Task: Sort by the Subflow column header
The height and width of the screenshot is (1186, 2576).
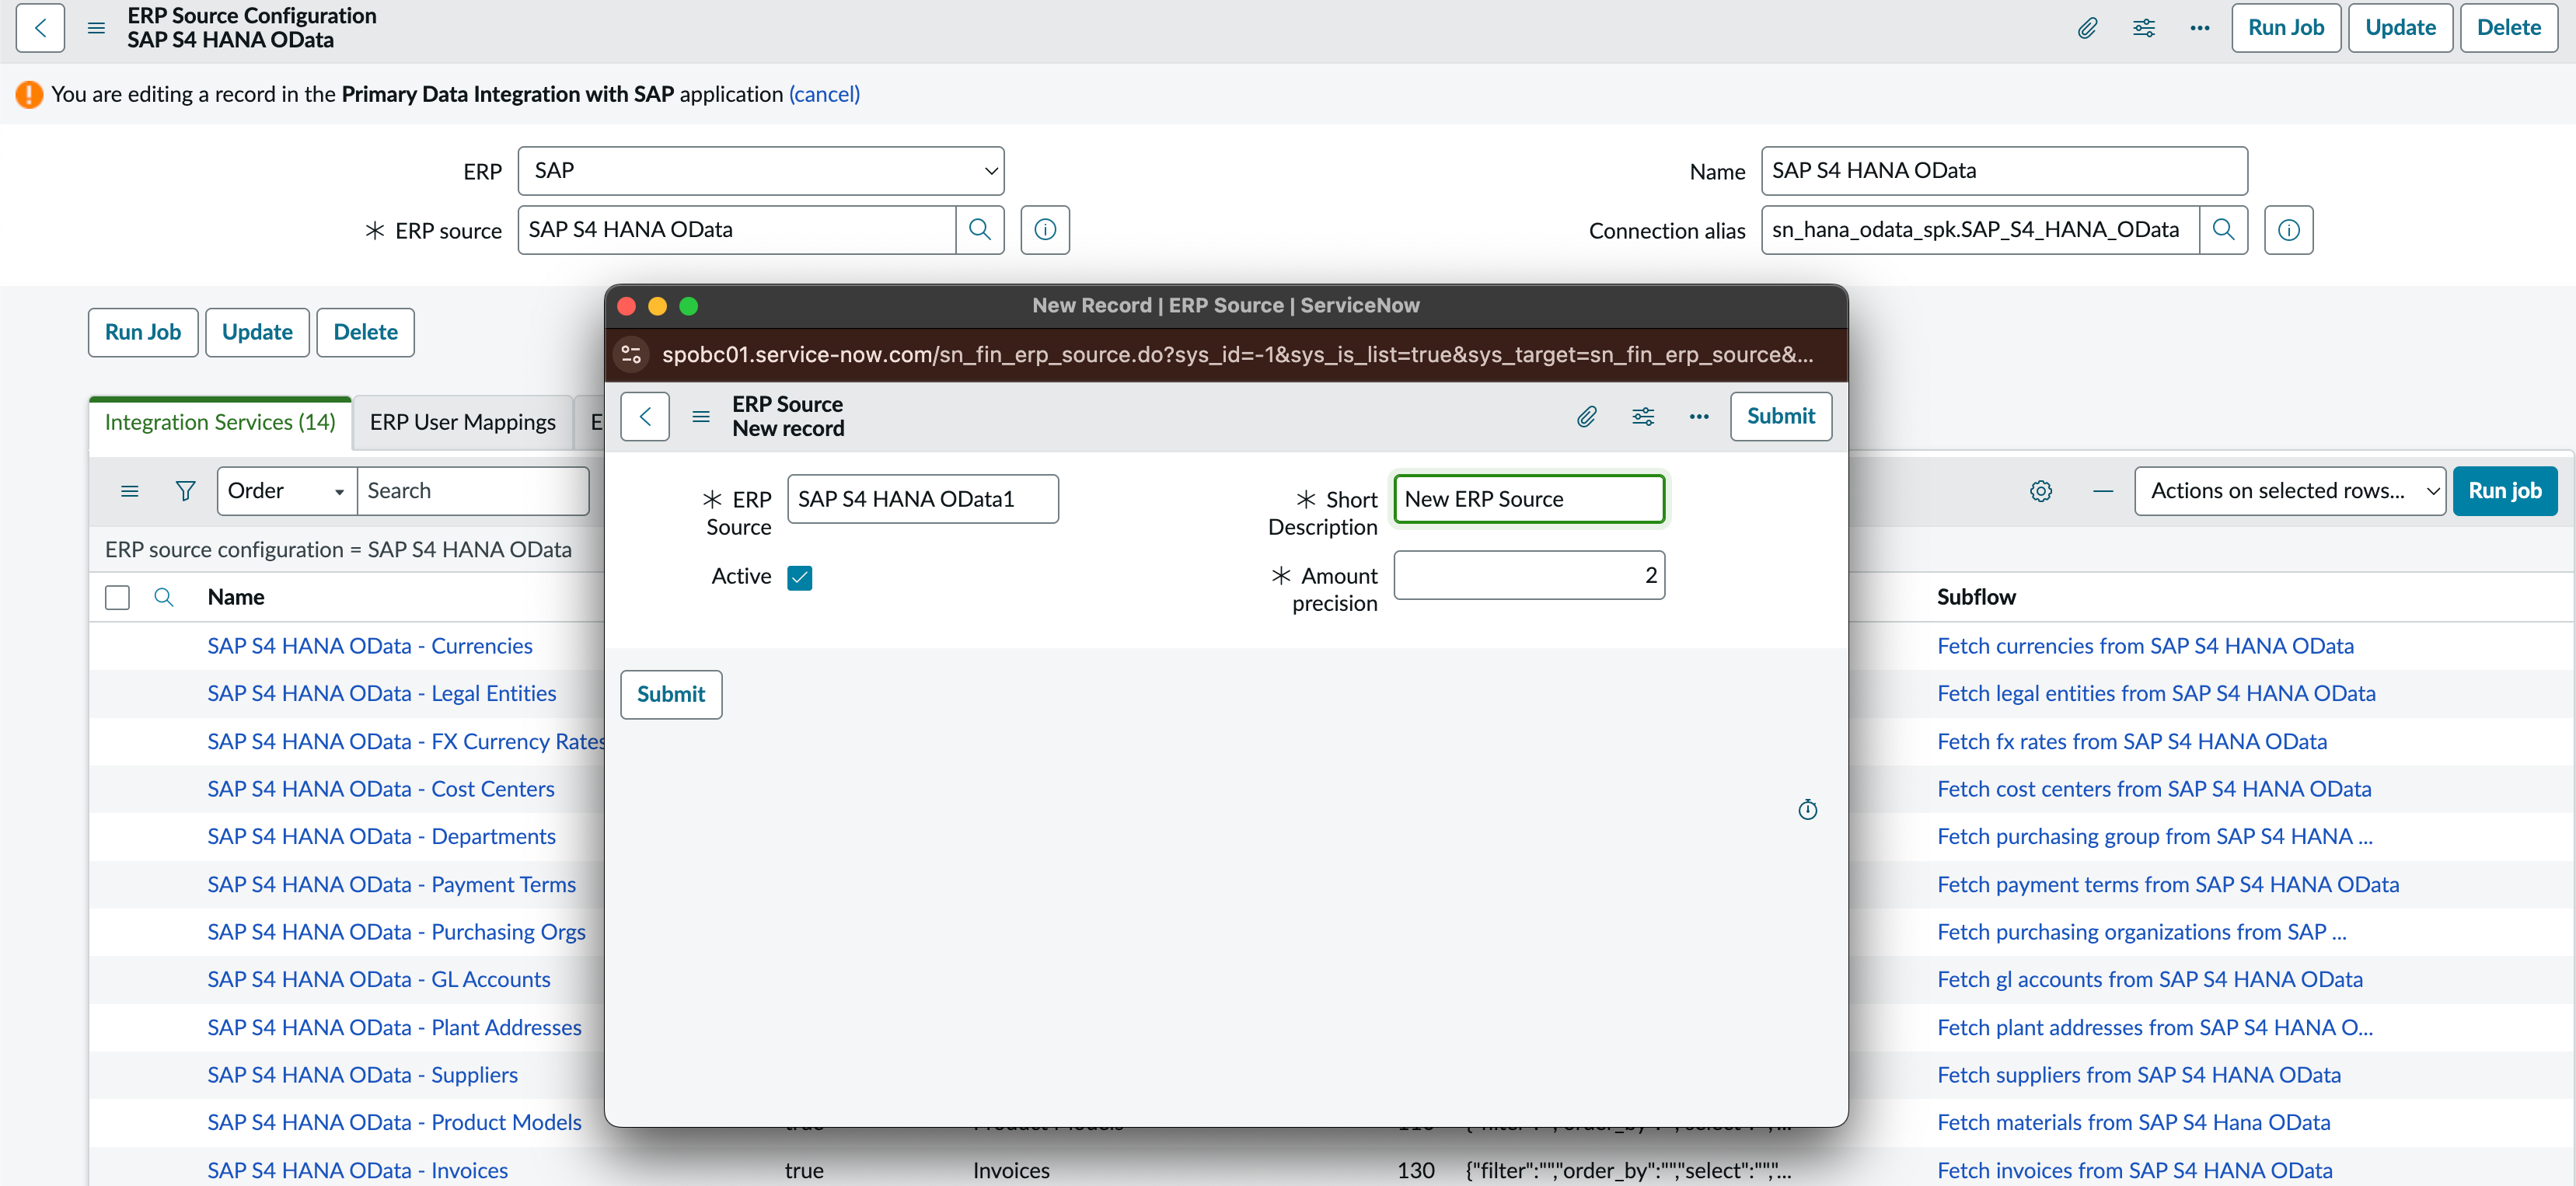Action: pyautogui.click(x=1976, y=597)
